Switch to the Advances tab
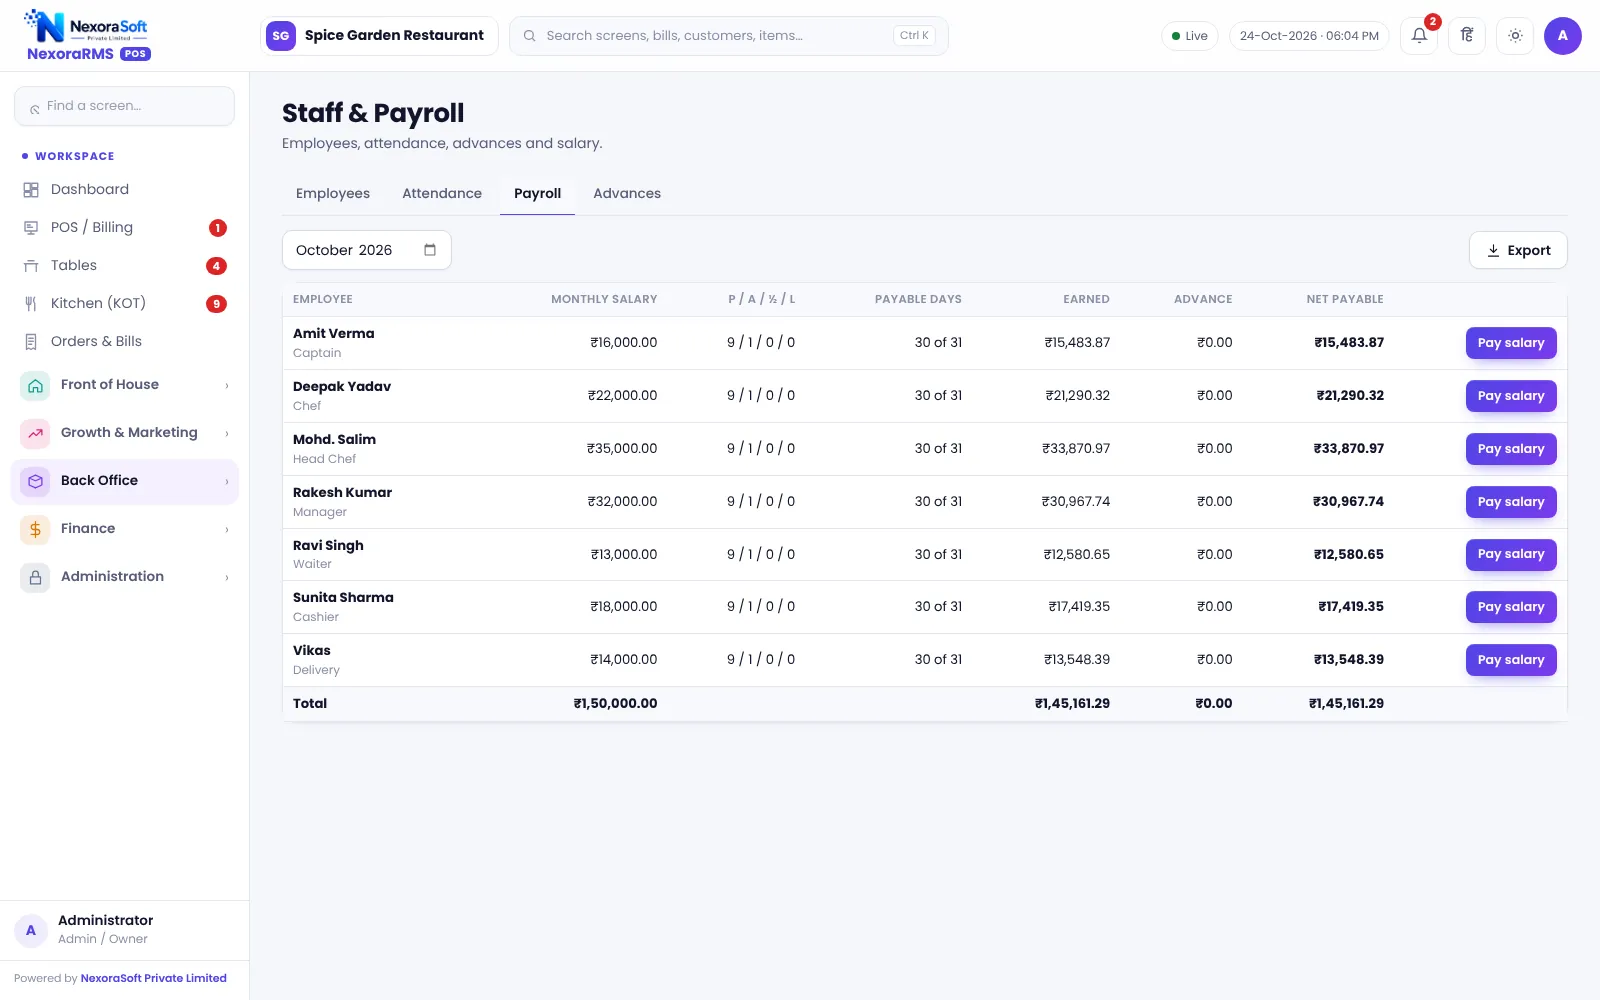The height and width of the screenshot is (1000, 1600). [627, 194]
